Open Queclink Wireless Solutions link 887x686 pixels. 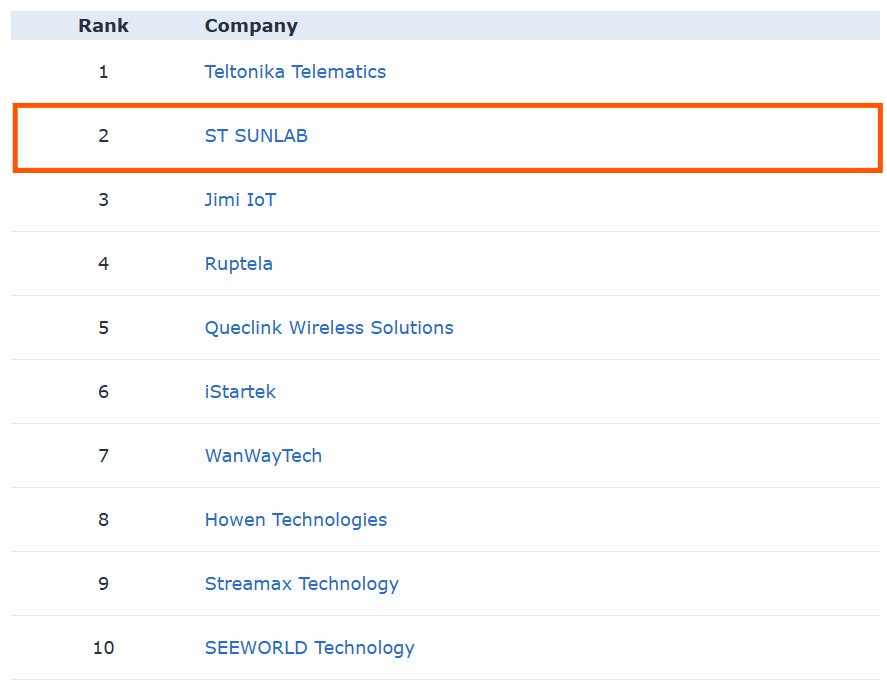(329, 328)
